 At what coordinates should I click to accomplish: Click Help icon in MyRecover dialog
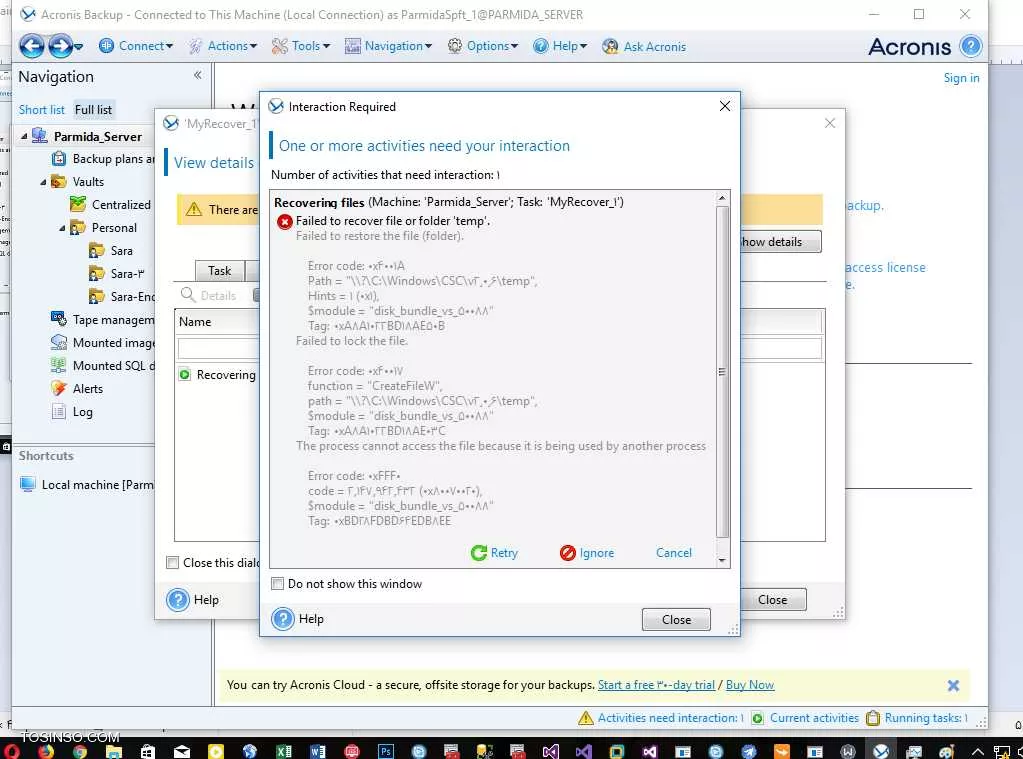tap(177, 599)
